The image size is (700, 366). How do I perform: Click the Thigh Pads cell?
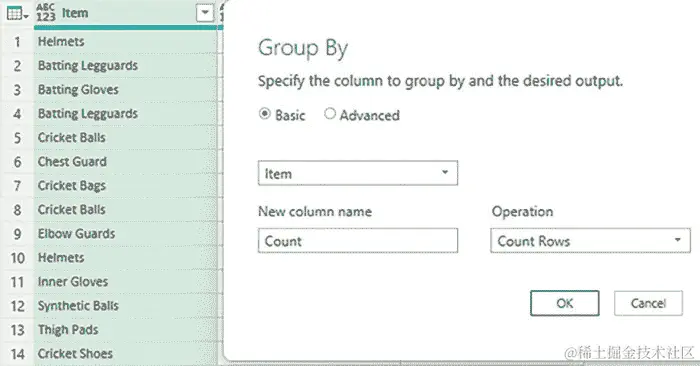tap(125, 330)
